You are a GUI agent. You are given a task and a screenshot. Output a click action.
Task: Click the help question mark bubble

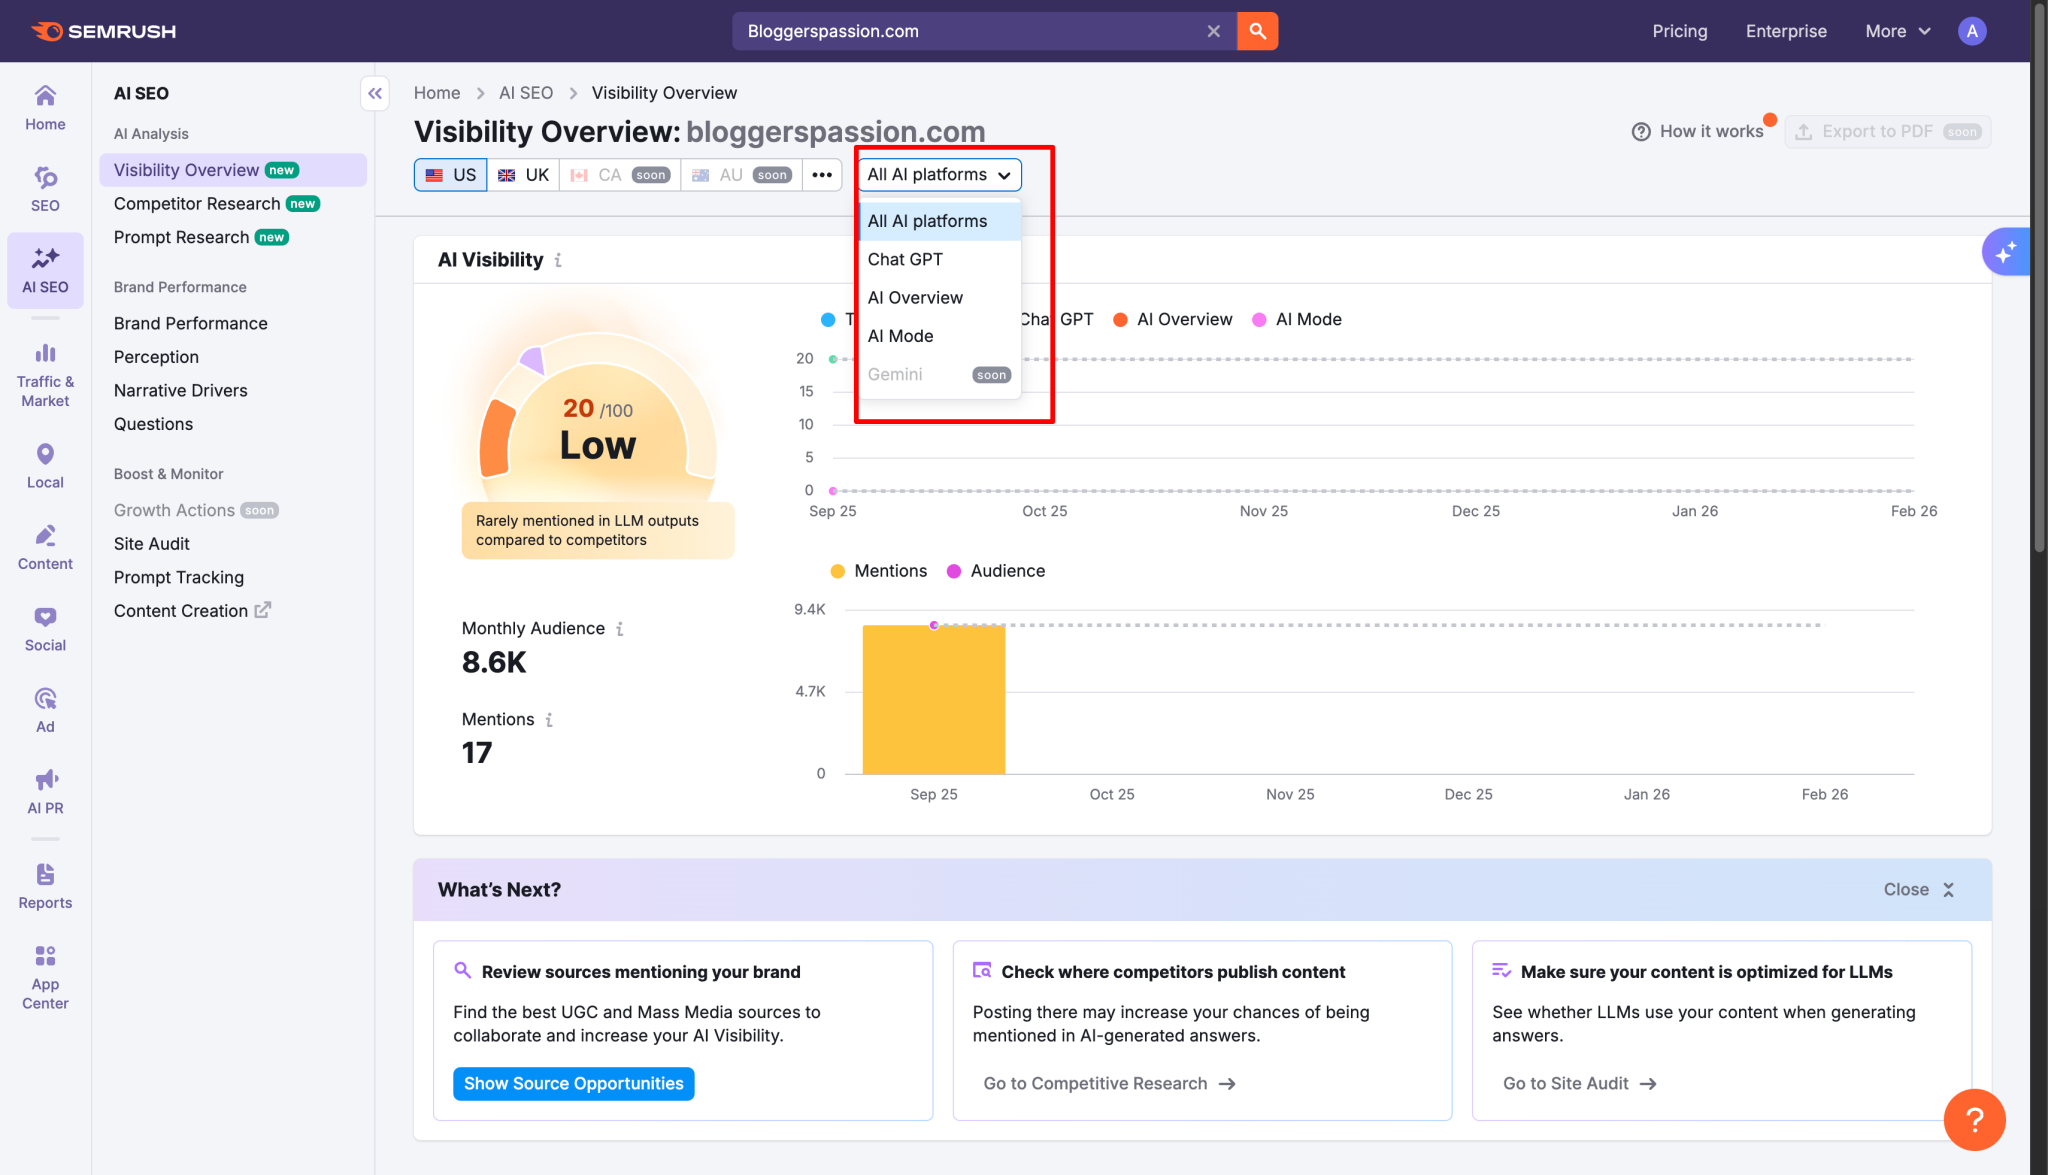click(1974, 1120)
